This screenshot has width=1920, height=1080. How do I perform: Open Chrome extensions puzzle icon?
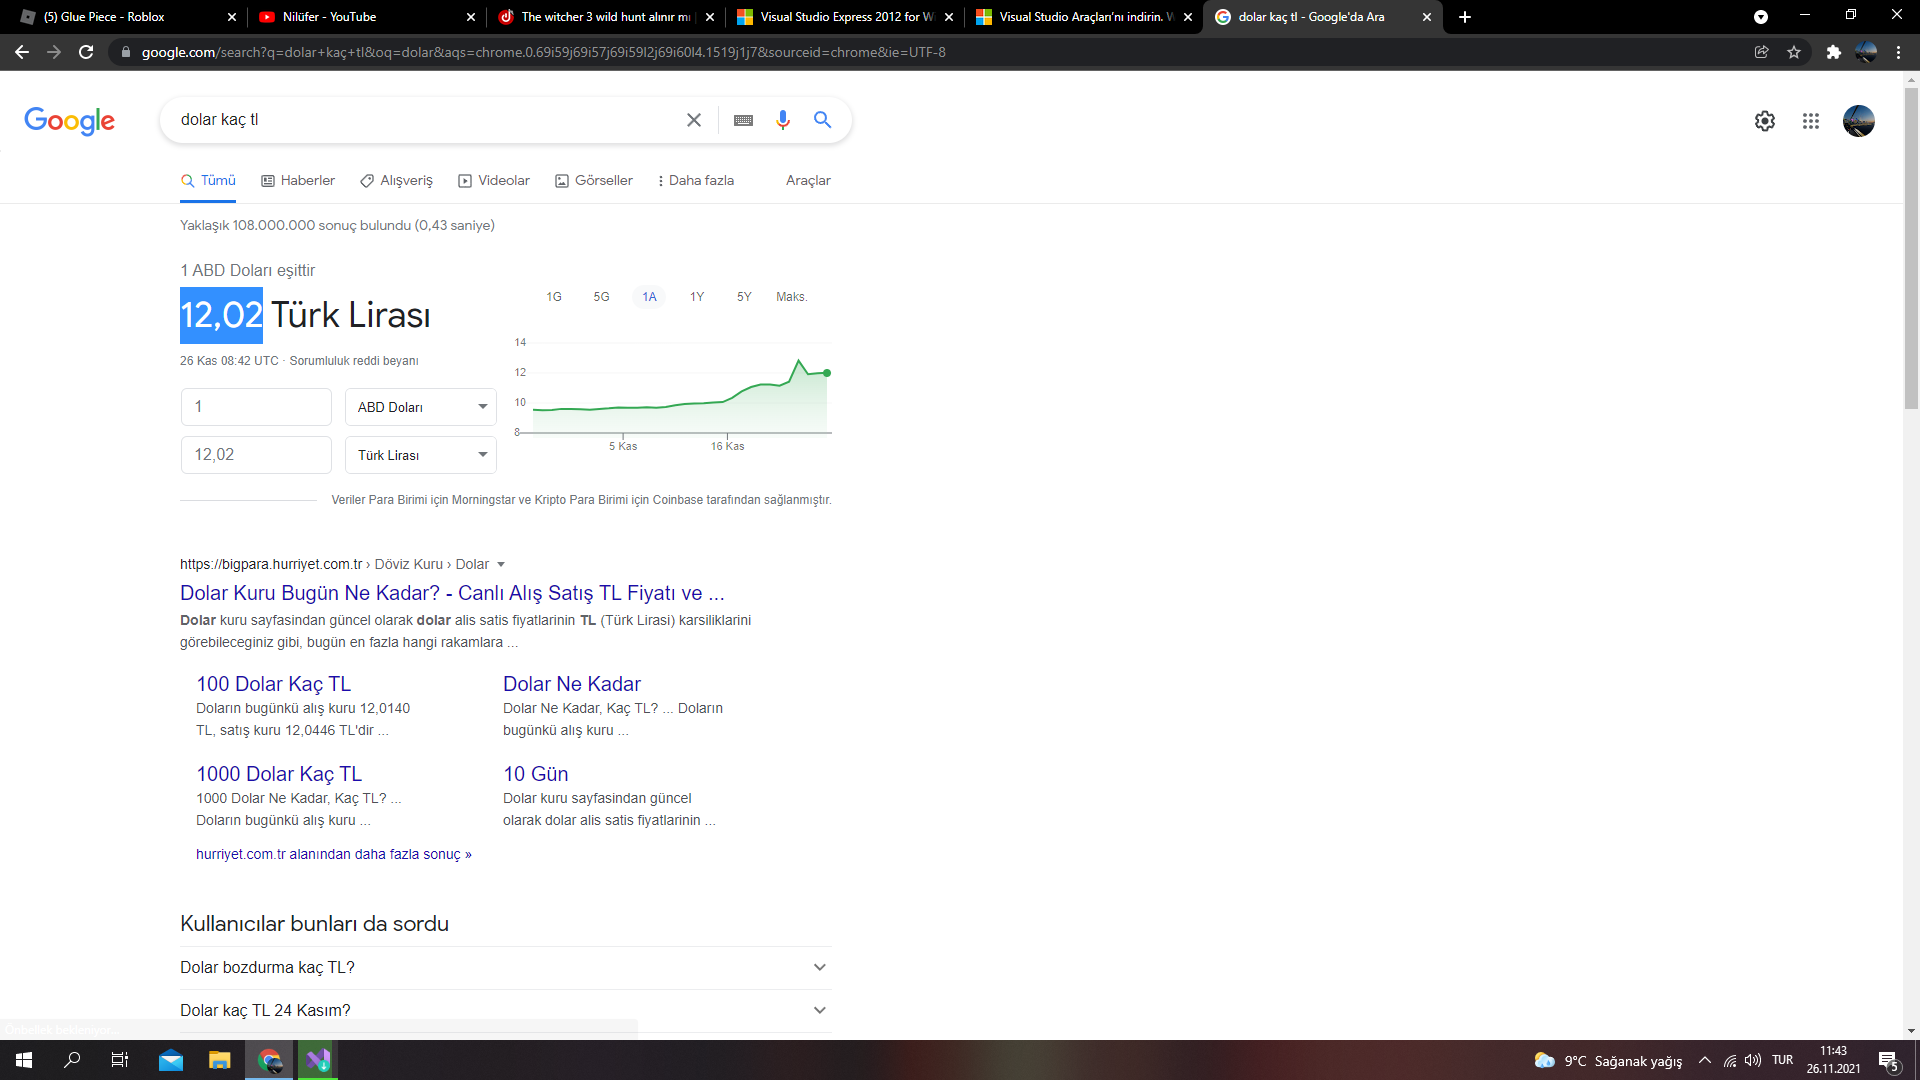[1833, 52]
